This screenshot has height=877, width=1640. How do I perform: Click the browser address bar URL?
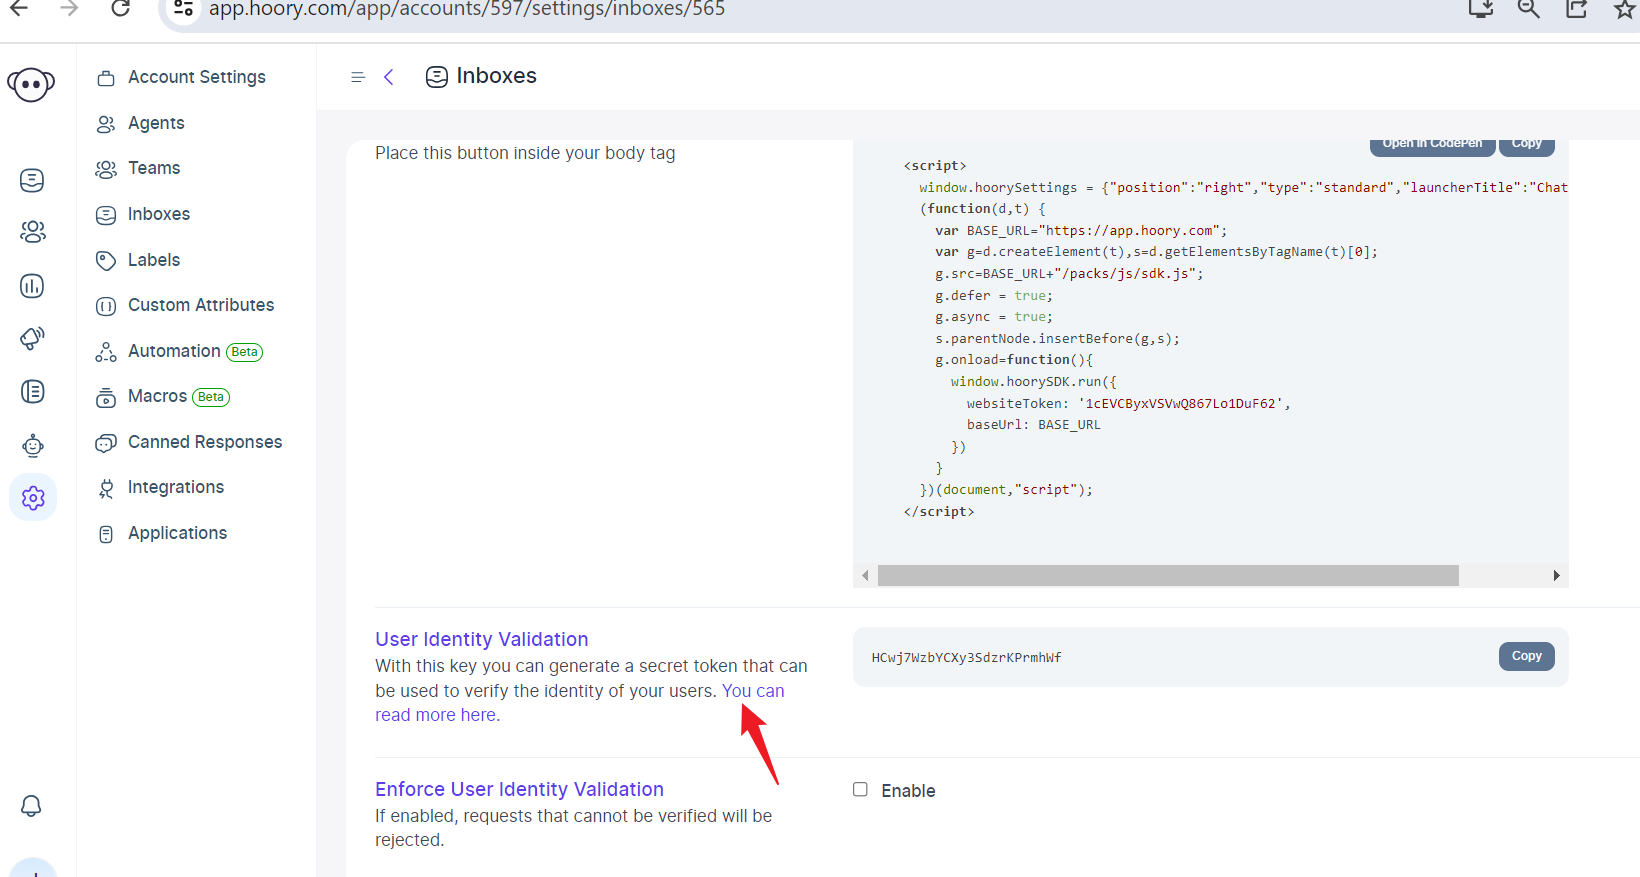click(467, 9)
